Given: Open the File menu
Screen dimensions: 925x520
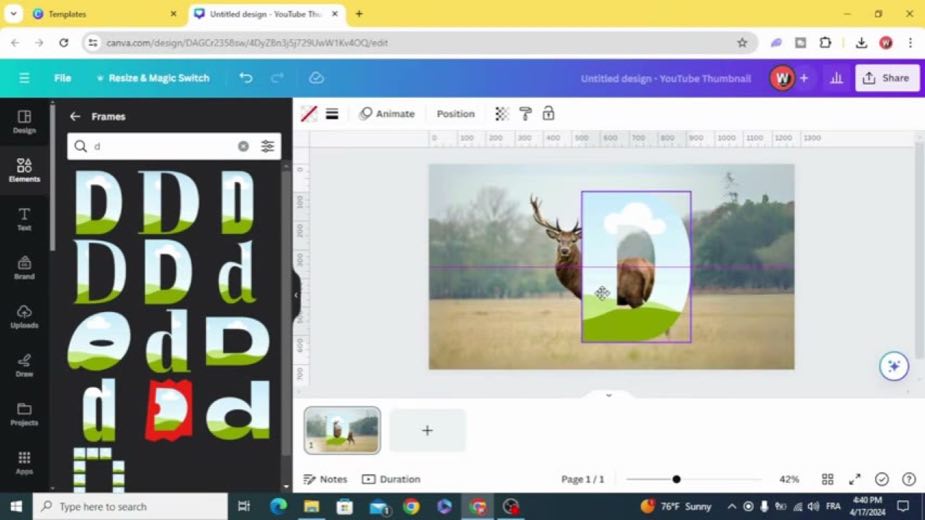Looking at the screenshot, I should (63, 78).
